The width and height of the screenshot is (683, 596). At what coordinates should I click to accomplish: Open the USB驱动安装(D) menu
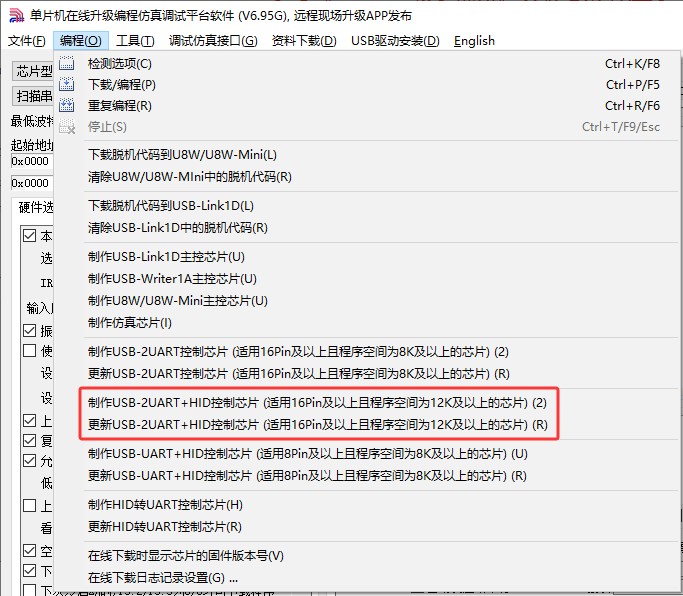(395, 41)
